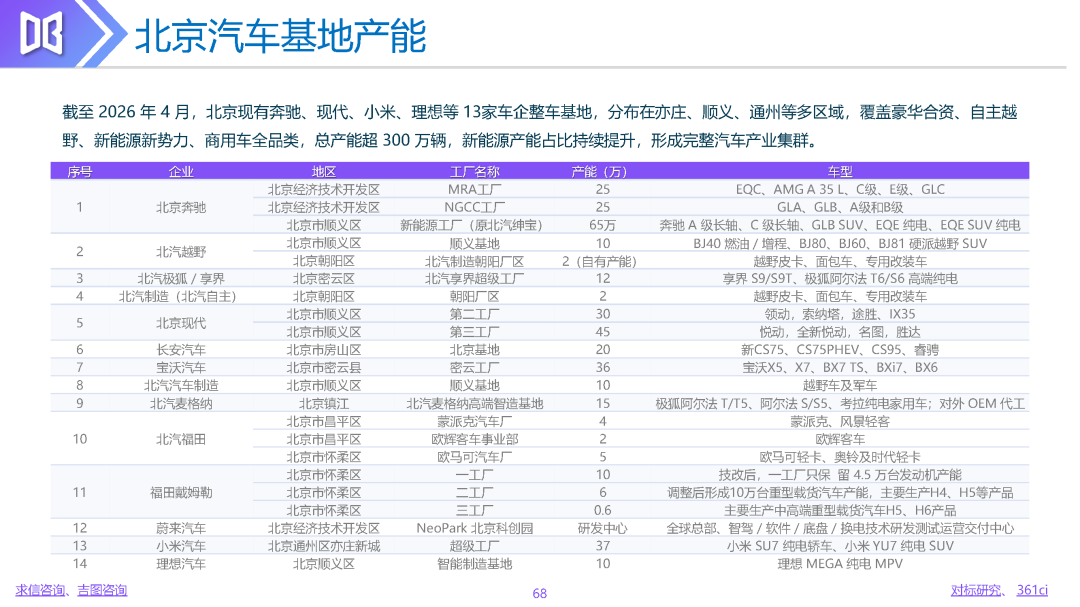Image resolution: width=1080 pixels, height=607 pixels.
Task: Click the 第三工厂 cell
Action: [x=475, y=332]
